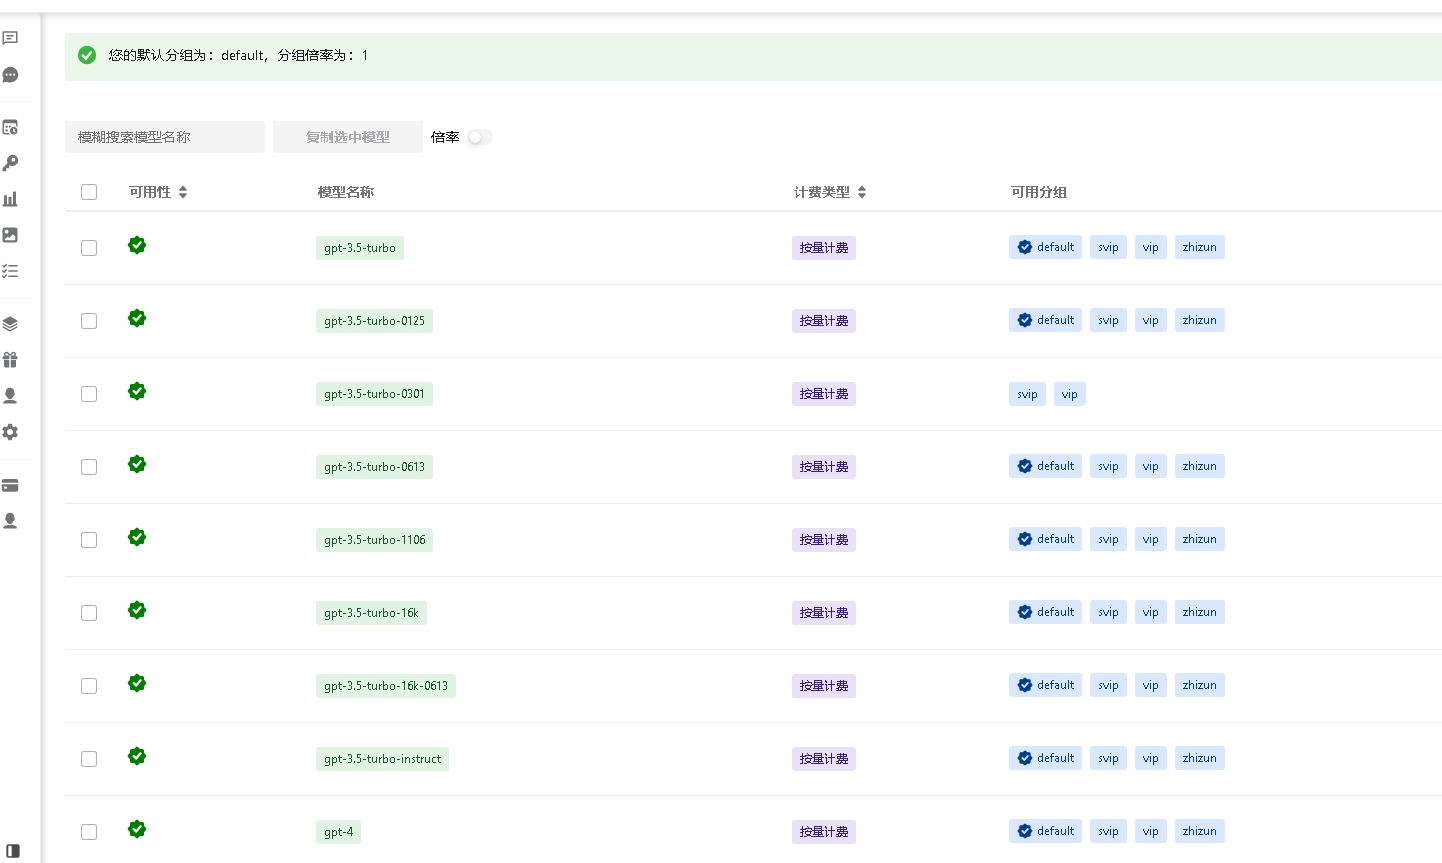Sort by the 计费类型 column arrows
The height and width of the screenshot is (863, 1442).
(862, 192)
